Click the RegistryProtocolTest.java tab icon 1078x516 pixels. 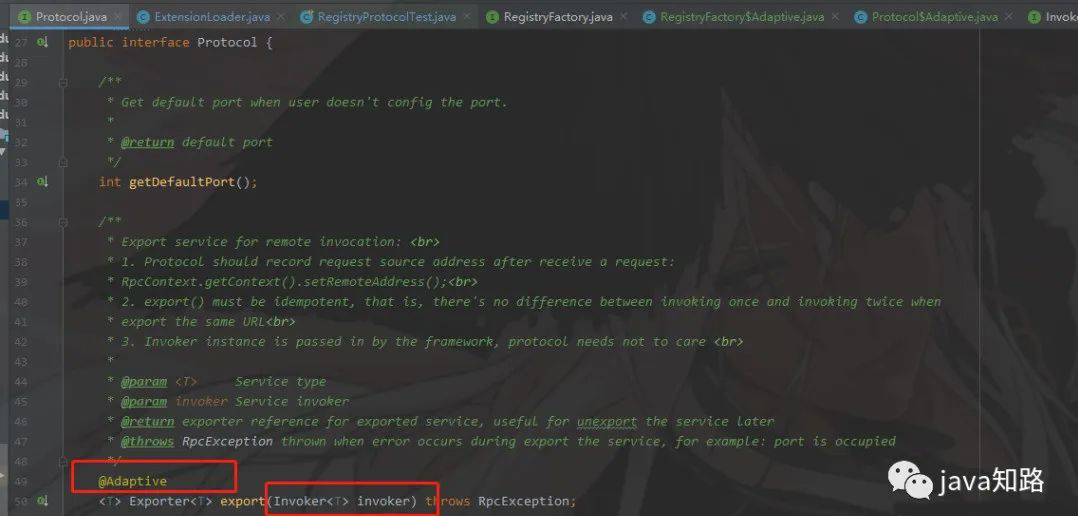coord(307,17)
